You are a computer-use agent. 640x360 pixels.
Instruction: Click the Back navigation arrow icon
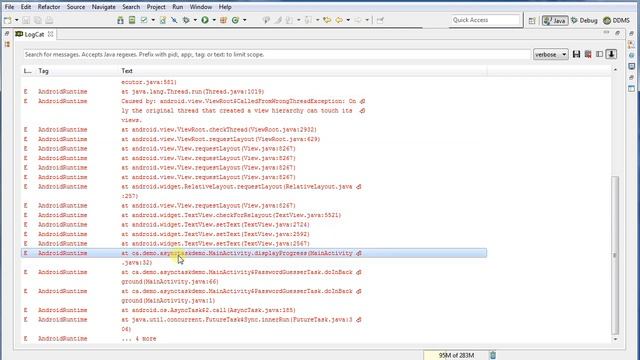(x=339, y=20)
